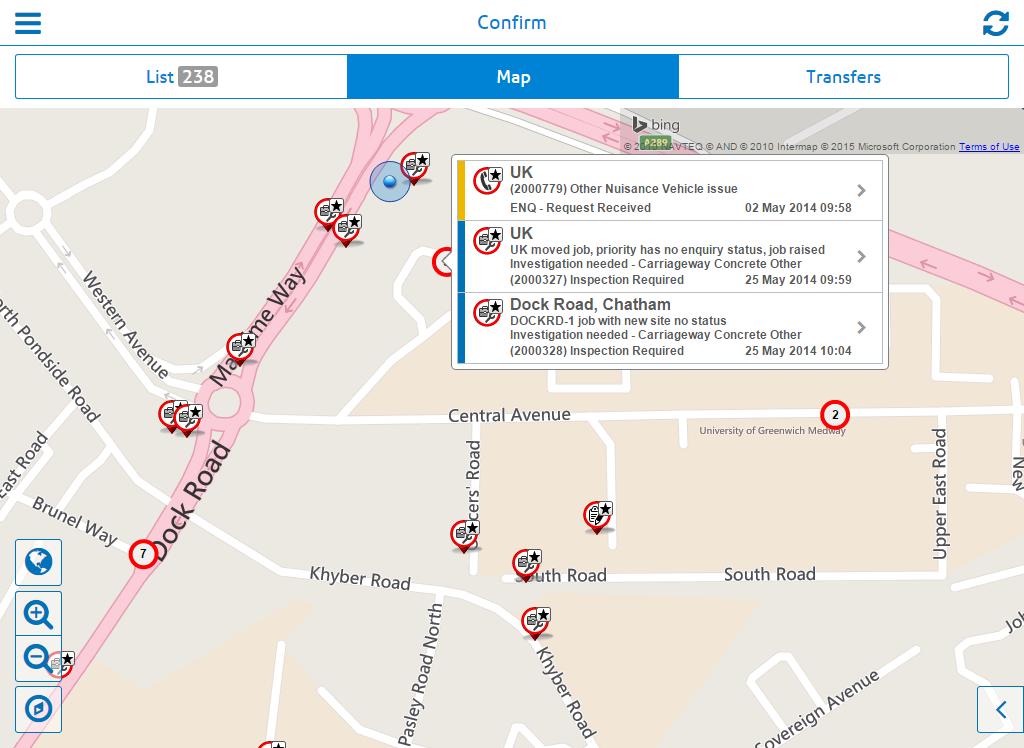Open Dock Road, Chatham job entry
The width and height of the screenshot is (1024, 748).
[670, 328]
